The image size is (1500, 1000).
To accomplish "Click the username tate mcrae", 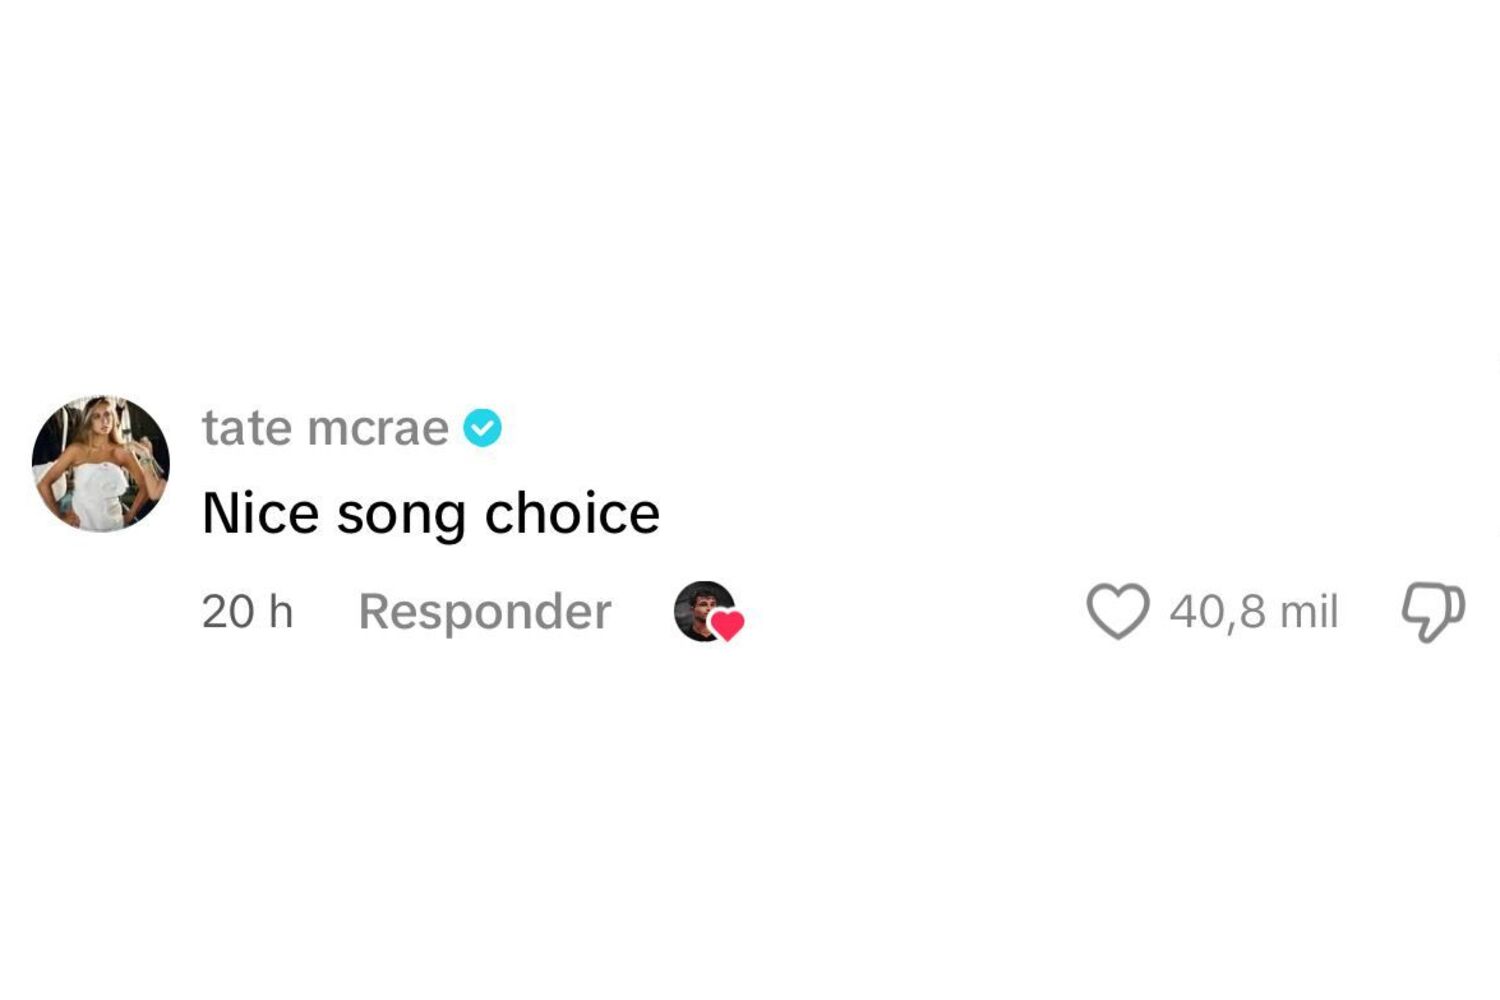I will point(325,428).
